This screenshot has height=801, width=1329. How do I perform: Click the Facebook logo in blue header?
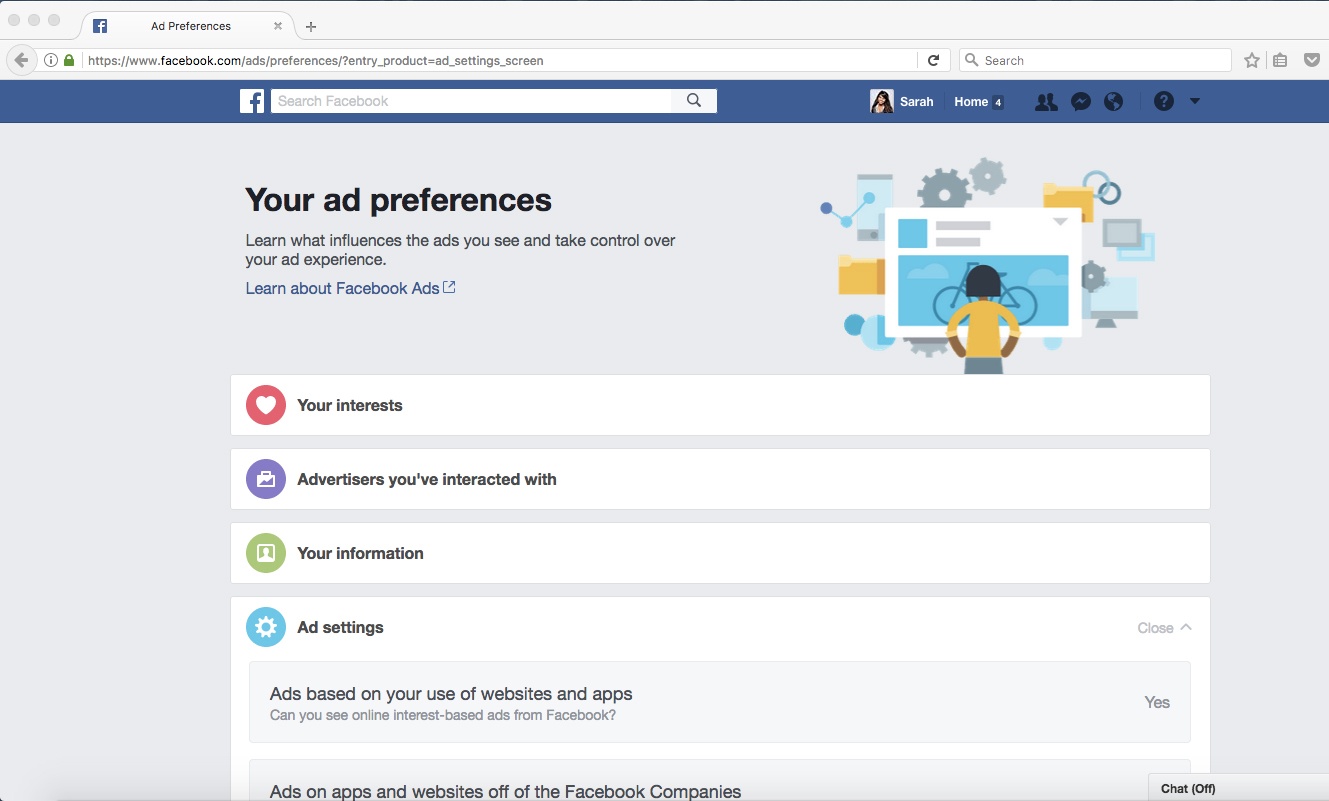252,101
